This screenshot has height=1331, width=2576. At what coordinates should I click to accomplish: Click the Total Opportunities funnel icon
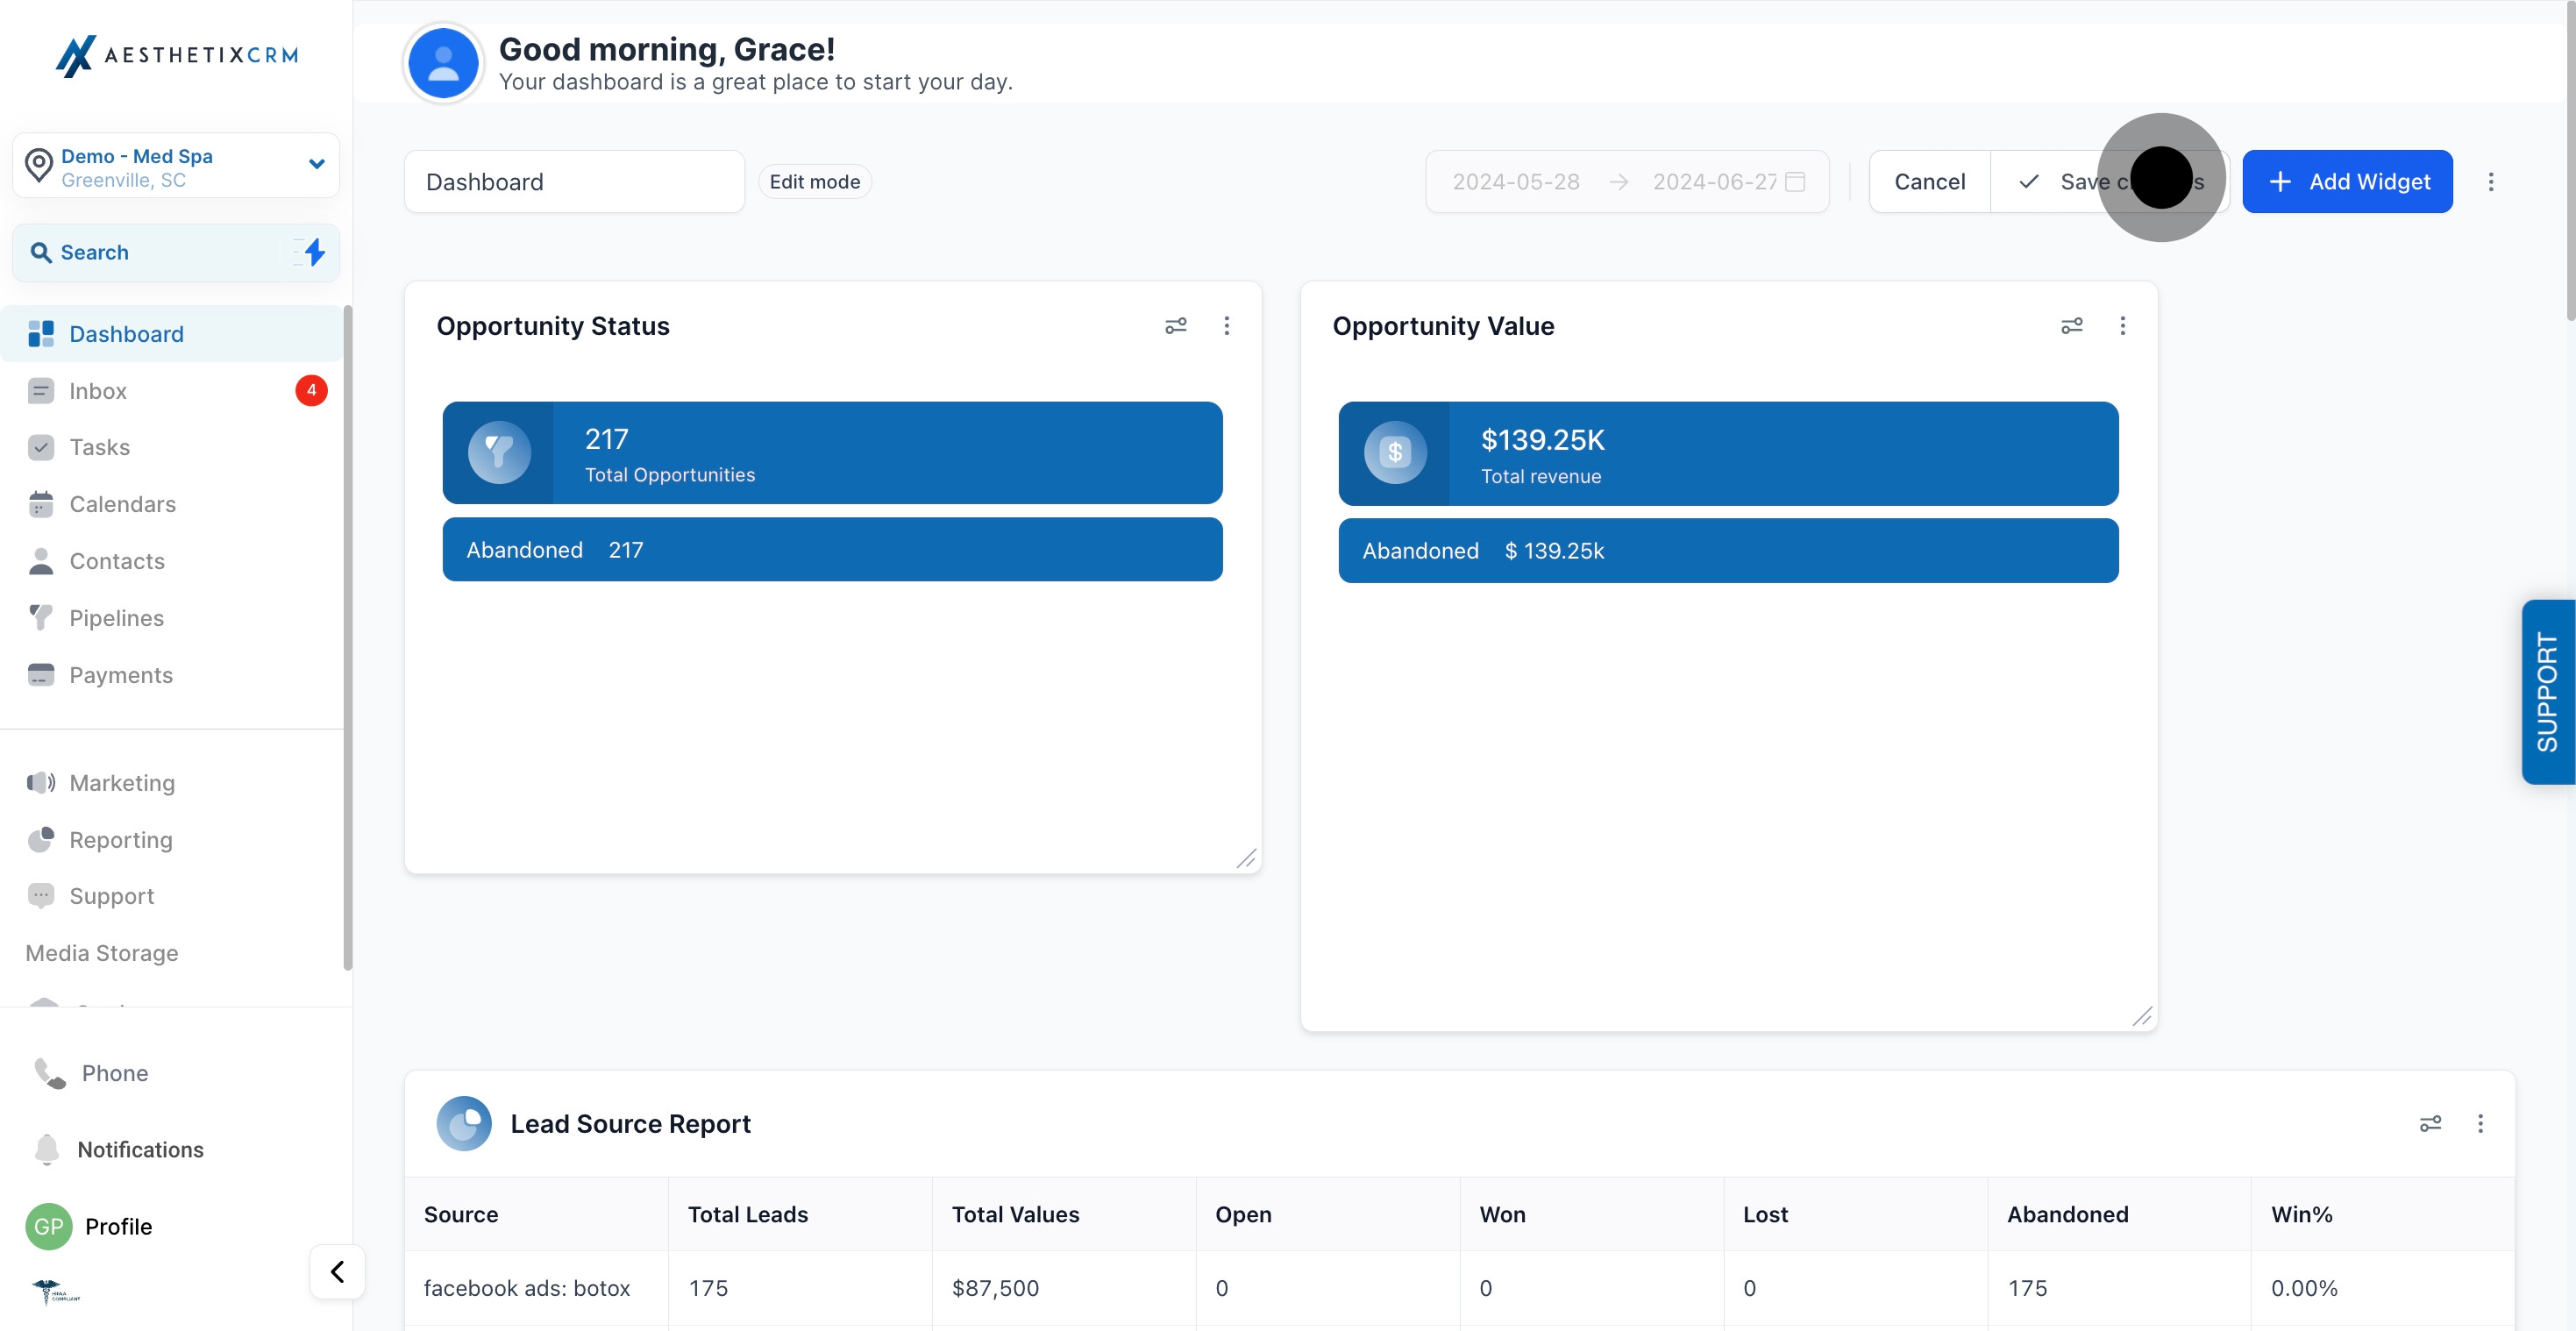[x=499, y=453]
